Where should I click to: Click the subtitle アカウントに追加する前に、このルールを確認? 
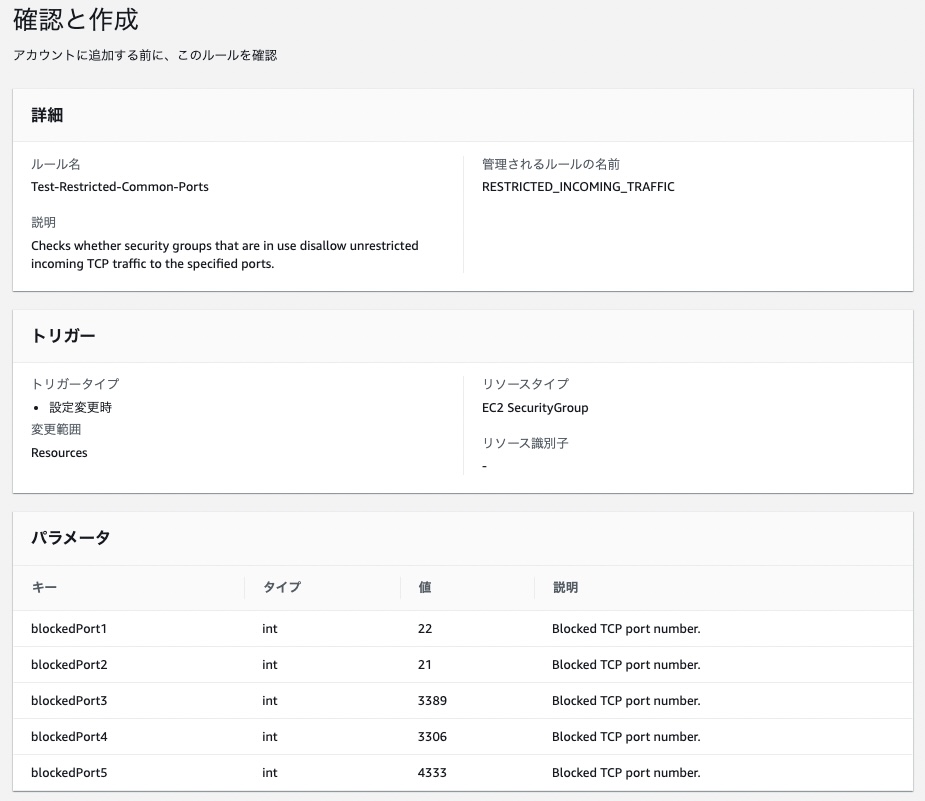[x=145, y=55]
